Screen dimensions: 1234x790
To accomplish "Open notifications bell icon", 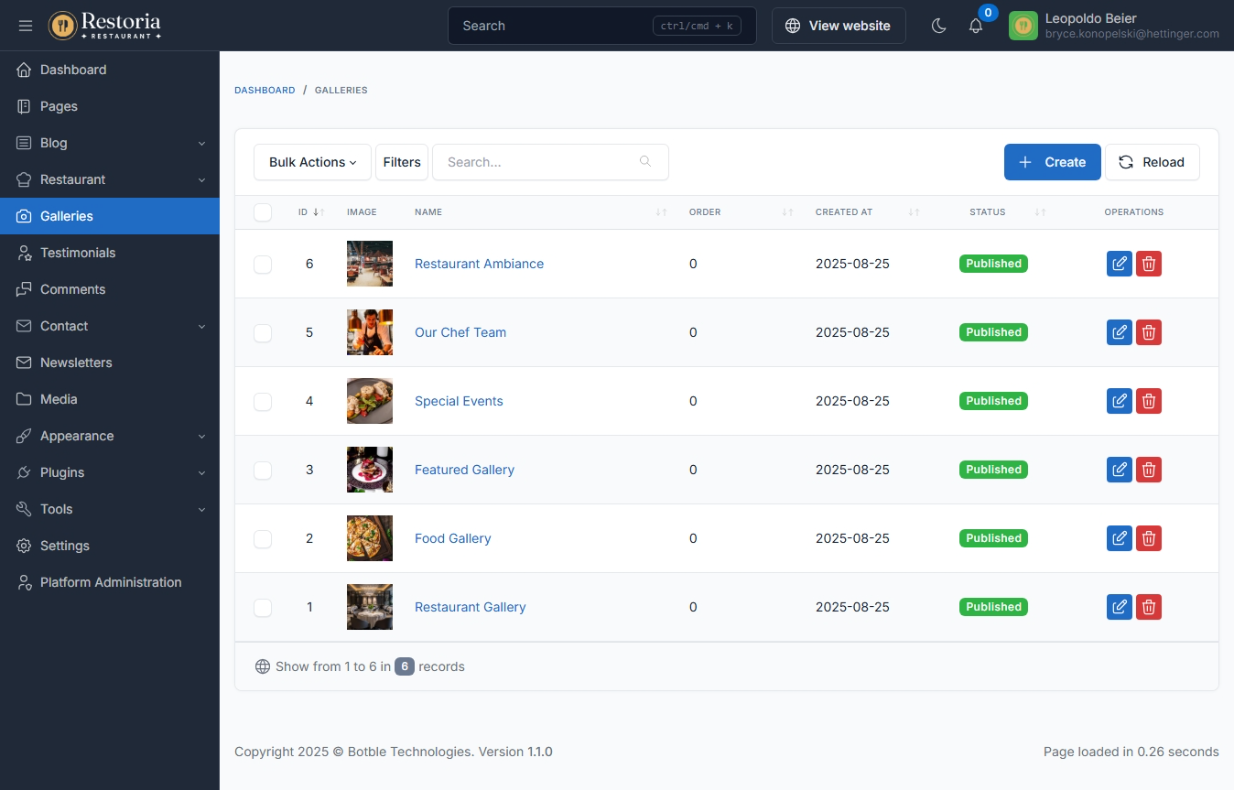I will 976,26.
